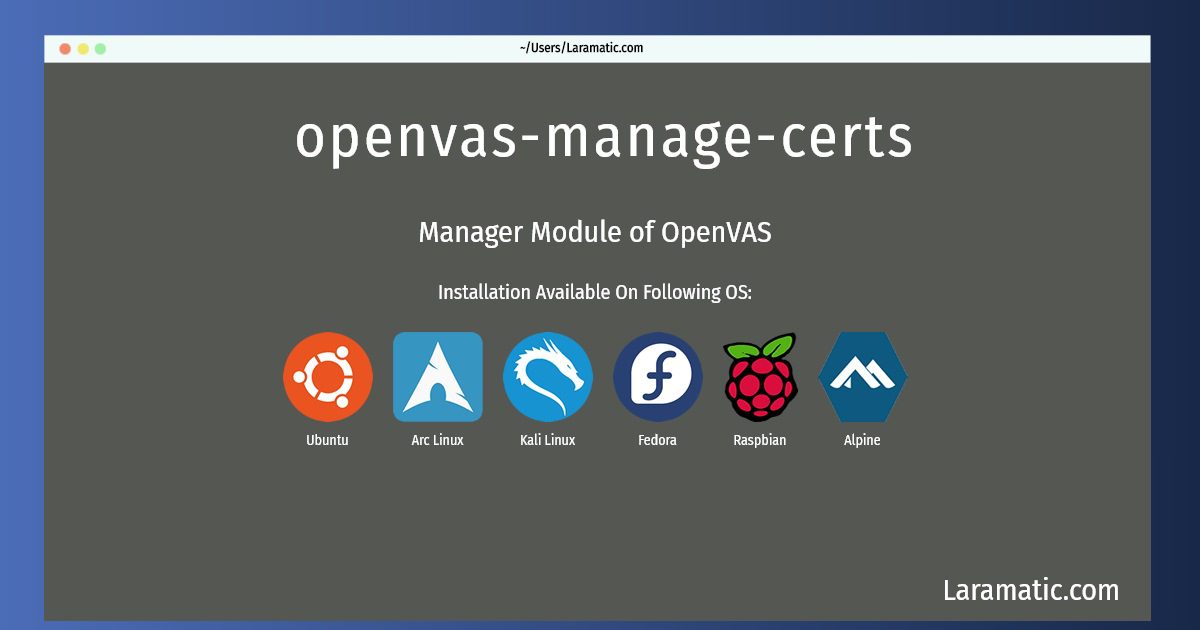This screenshot has width=1200, height=630.
Task: Open the Kali Linux text label
Action: click(x=548, y=440)
